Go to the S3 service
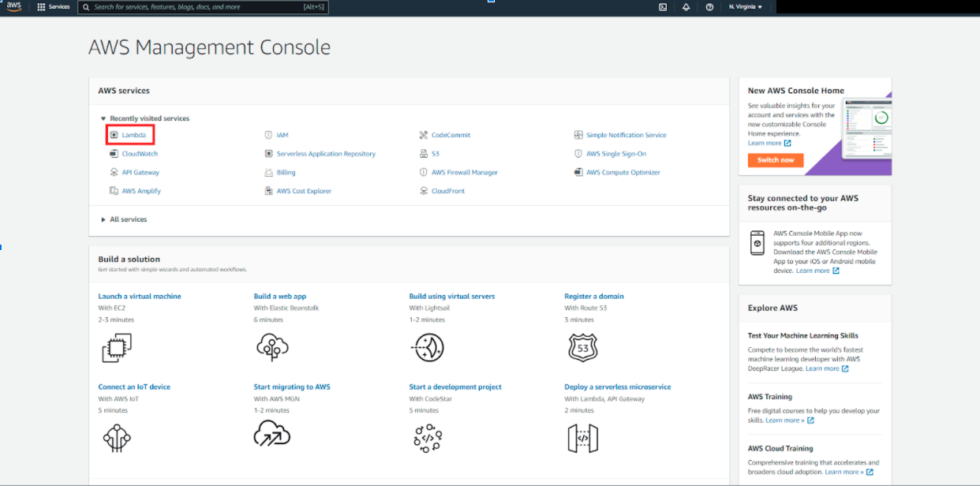Image resolution: width=980 pixels, height=486 pixels. pyautogui.click(x=436, y=154)
